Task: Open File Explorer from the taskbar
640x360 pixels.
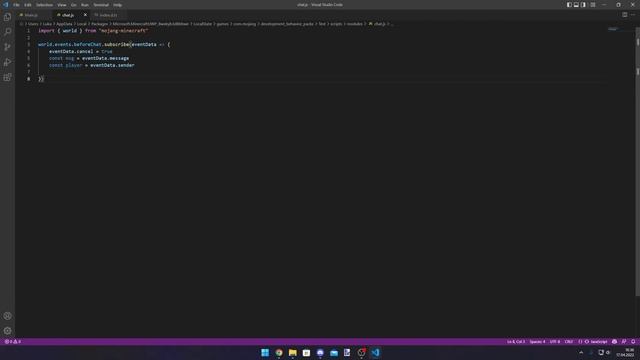Action: 293,353
